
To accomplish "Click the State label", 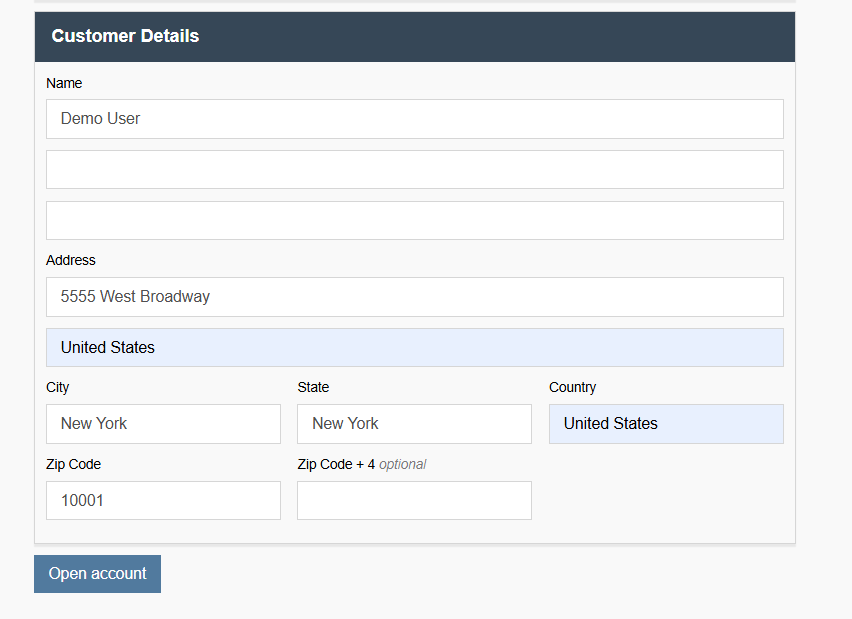I will (x=313, y=387).
